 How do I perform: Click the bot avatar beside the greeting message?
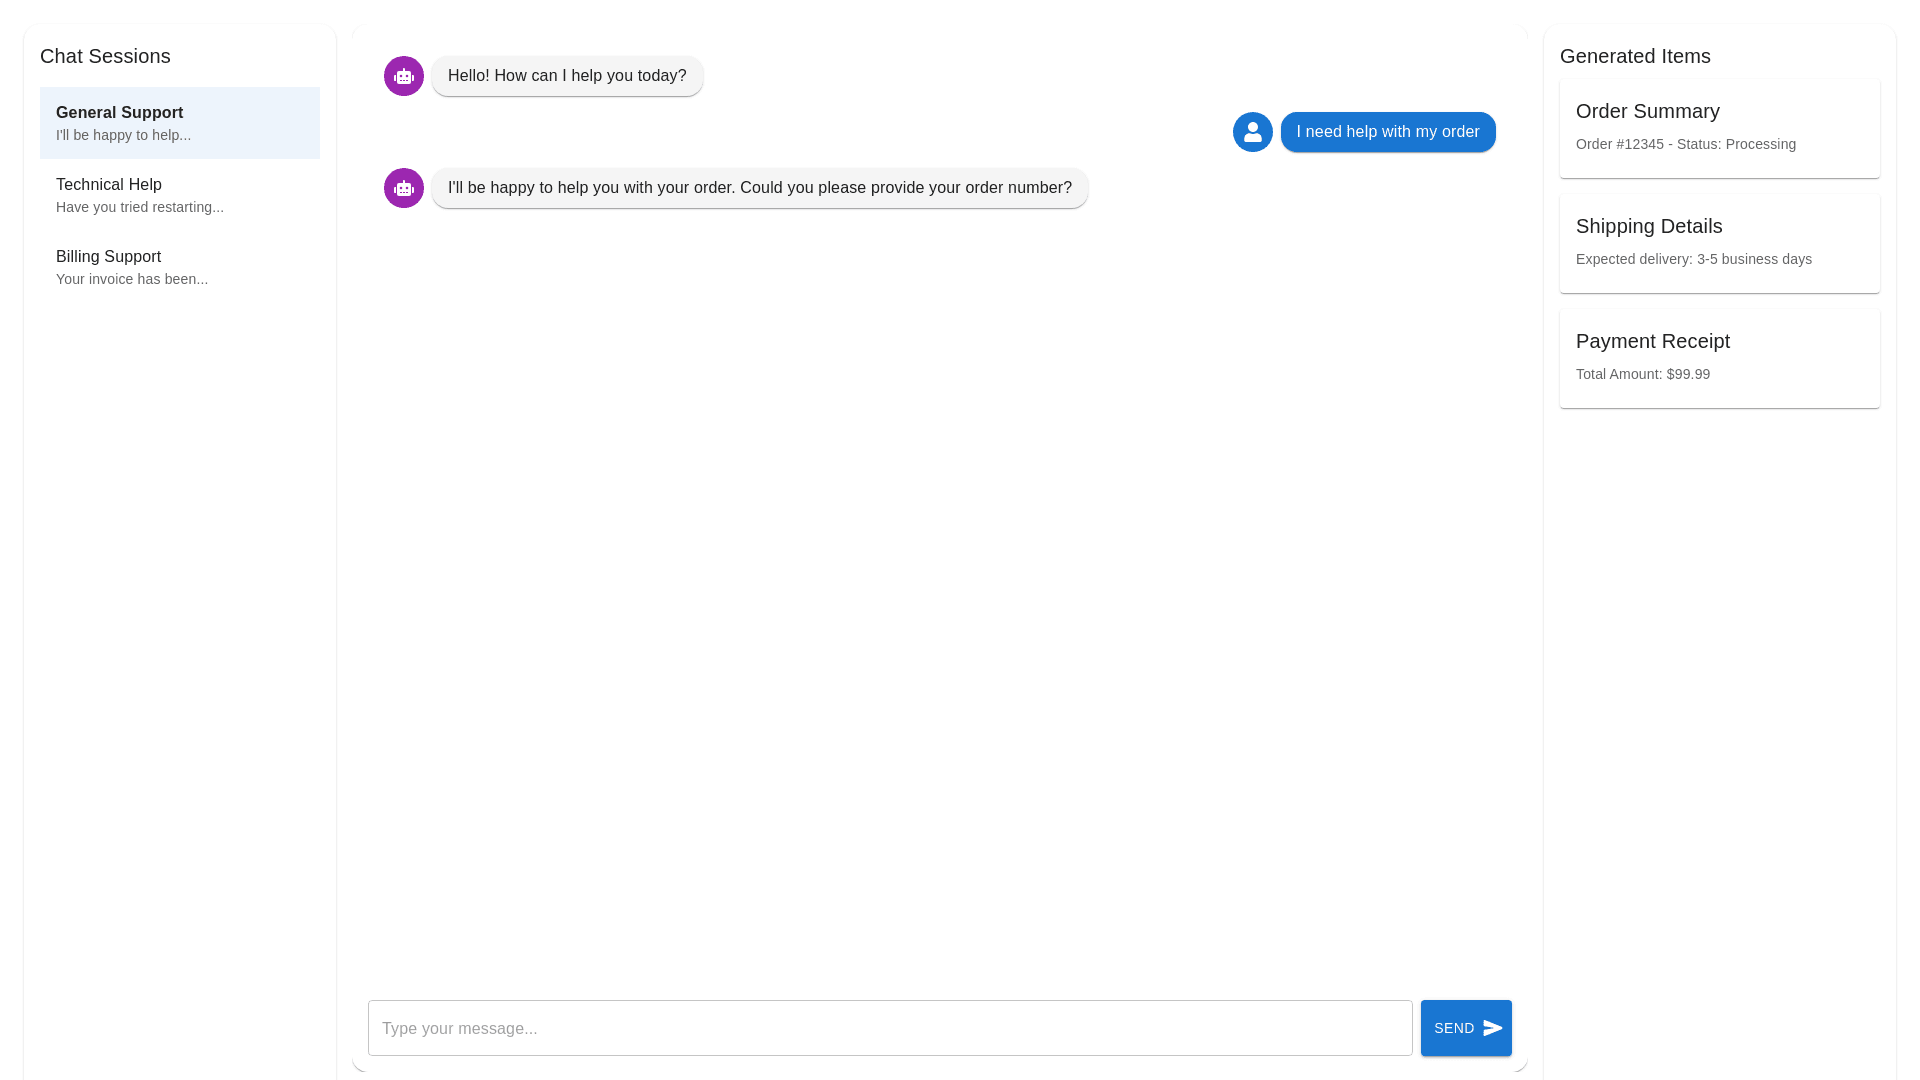coord(404,76)
